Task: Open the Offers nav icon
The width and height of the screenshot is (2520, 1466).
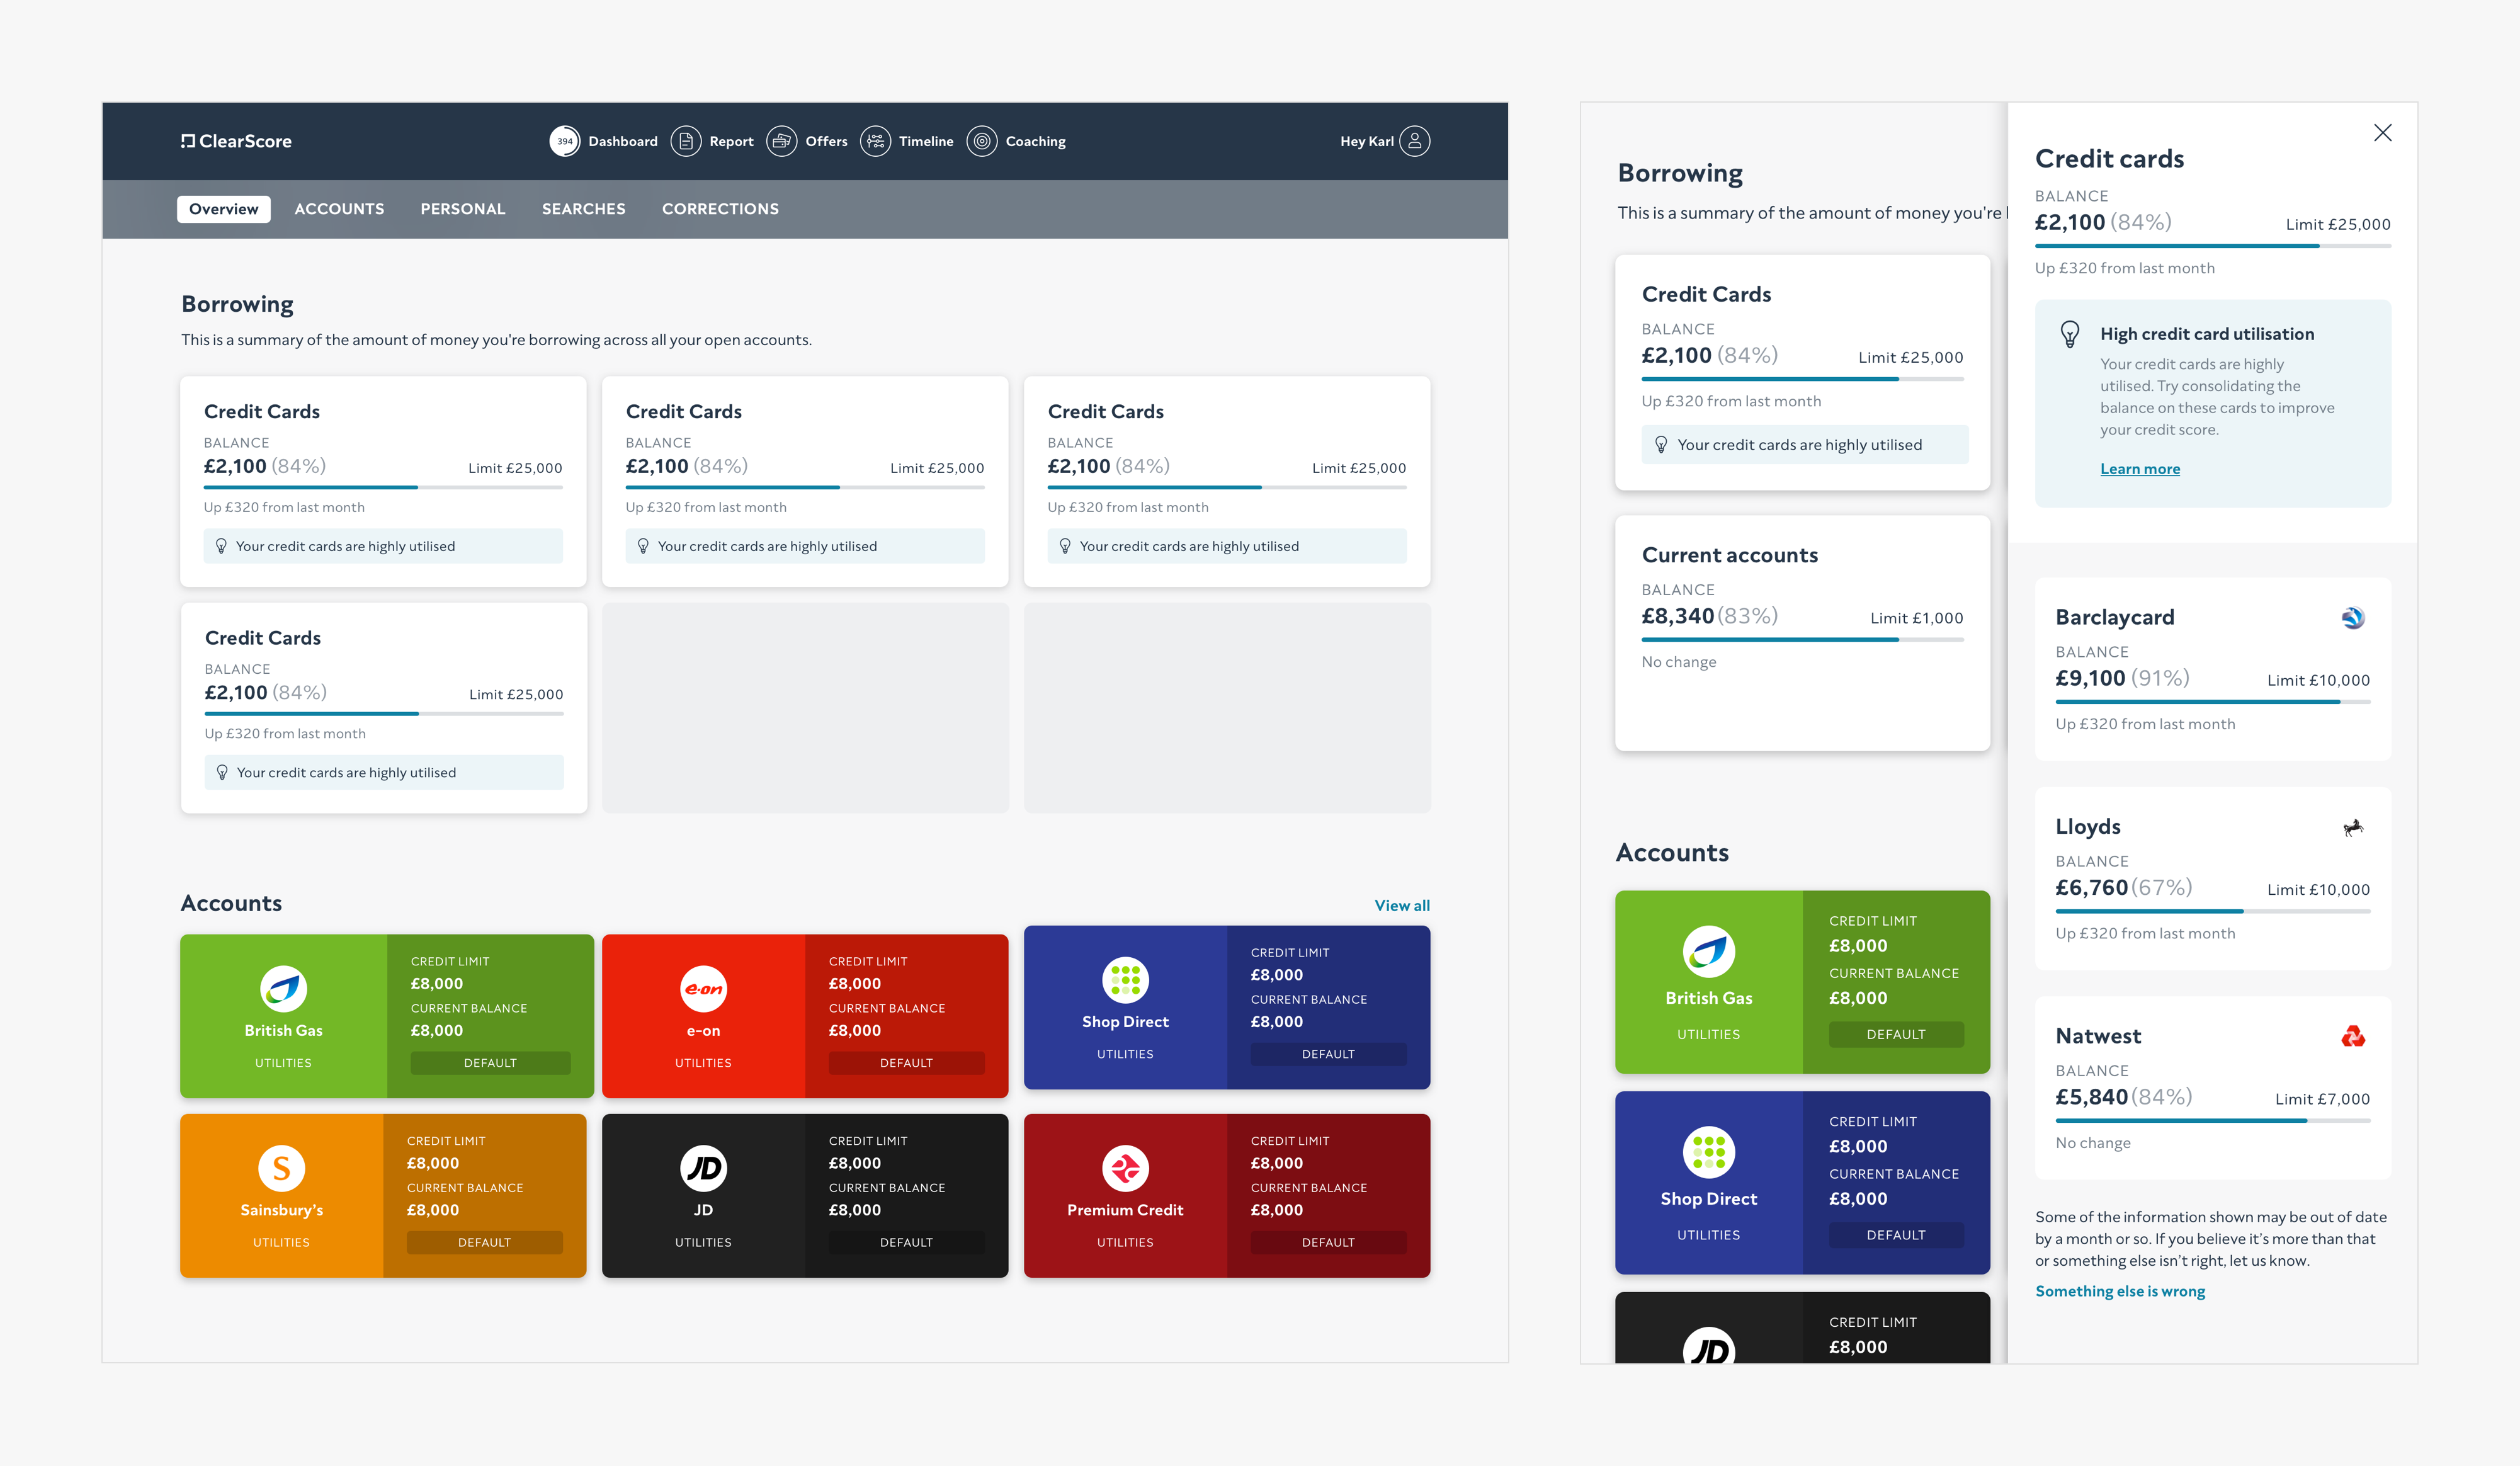Action: [x=781, y=141]
